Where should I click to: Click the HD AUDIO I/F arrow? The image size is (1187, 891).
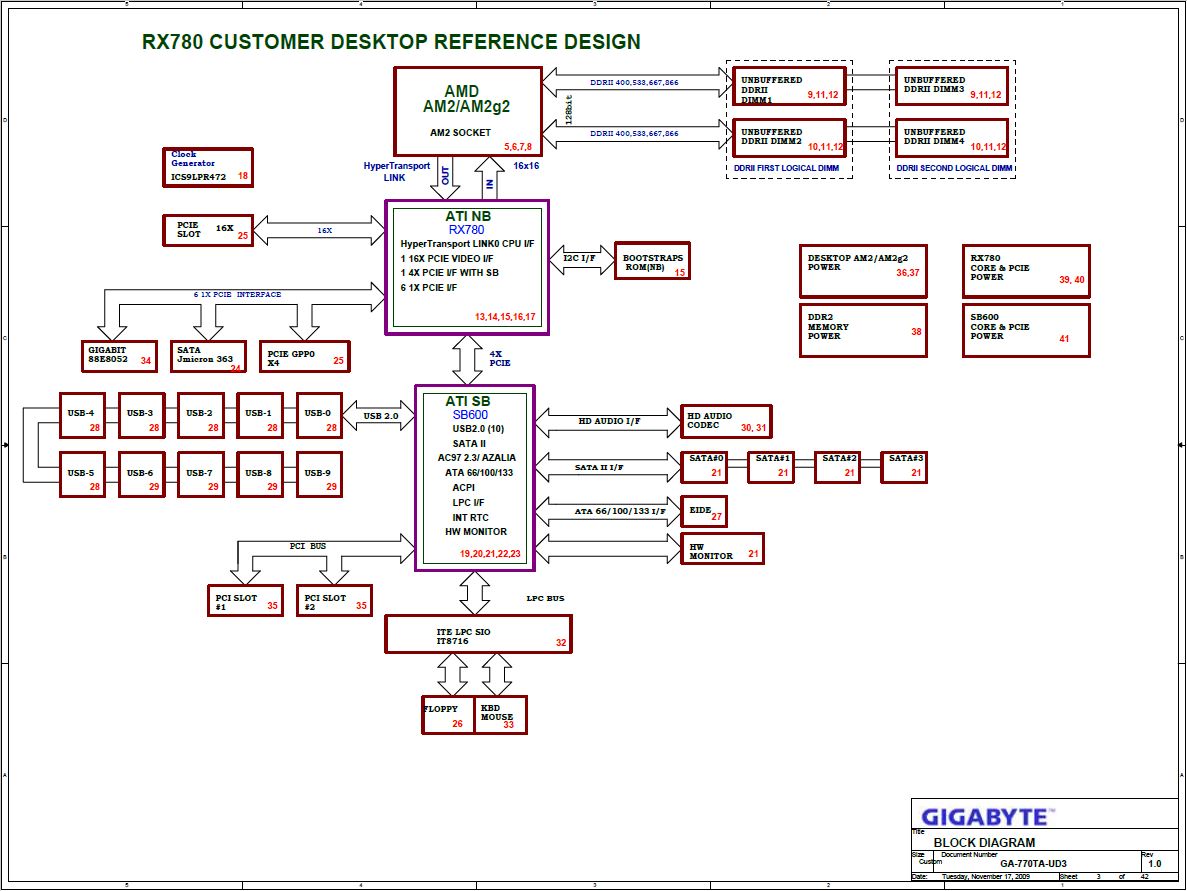tap(608, 422)
